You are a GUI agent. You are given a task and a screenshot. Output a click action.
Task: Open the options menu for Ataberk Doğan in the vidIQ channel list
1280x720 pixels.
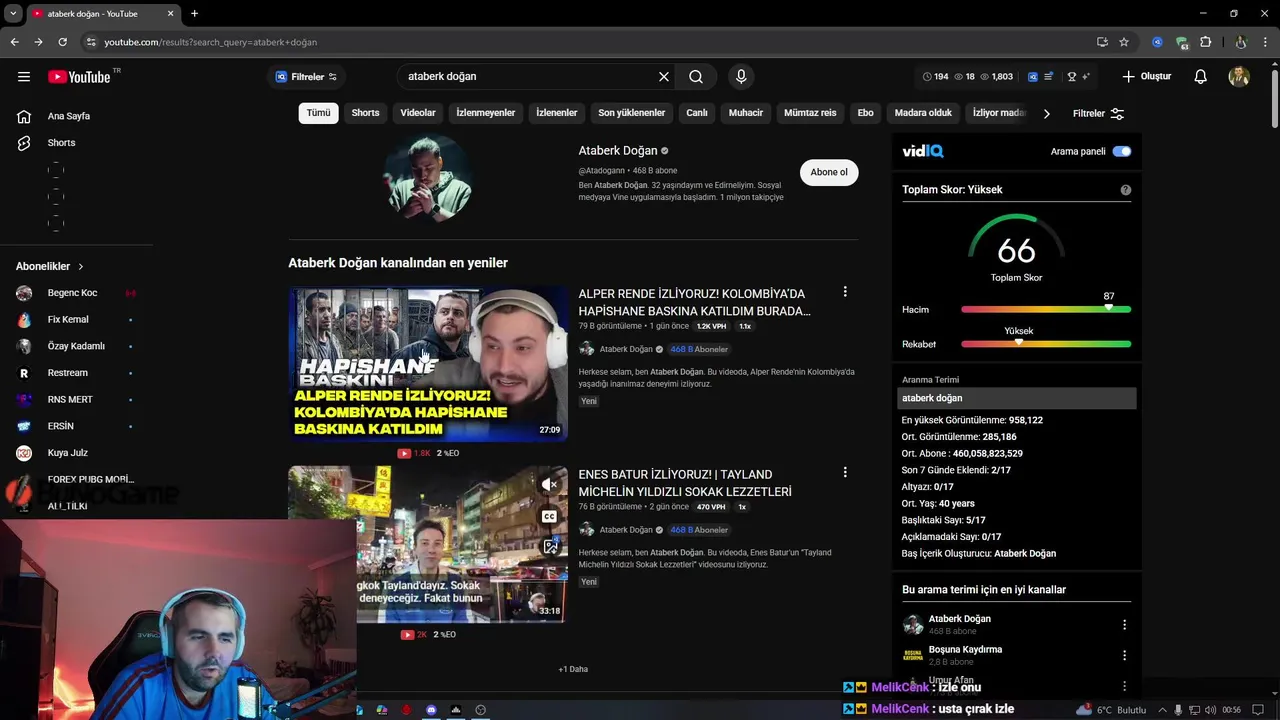(x=1124, y=625)
